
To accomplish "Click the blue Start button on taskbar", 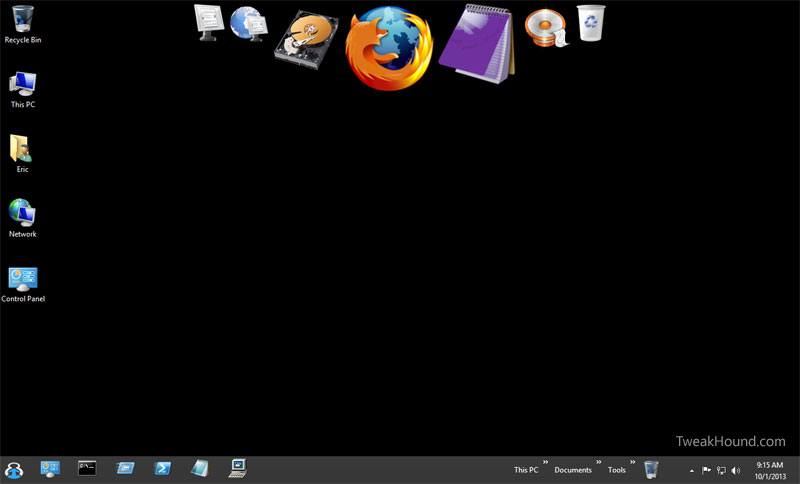I will (14, 469).
